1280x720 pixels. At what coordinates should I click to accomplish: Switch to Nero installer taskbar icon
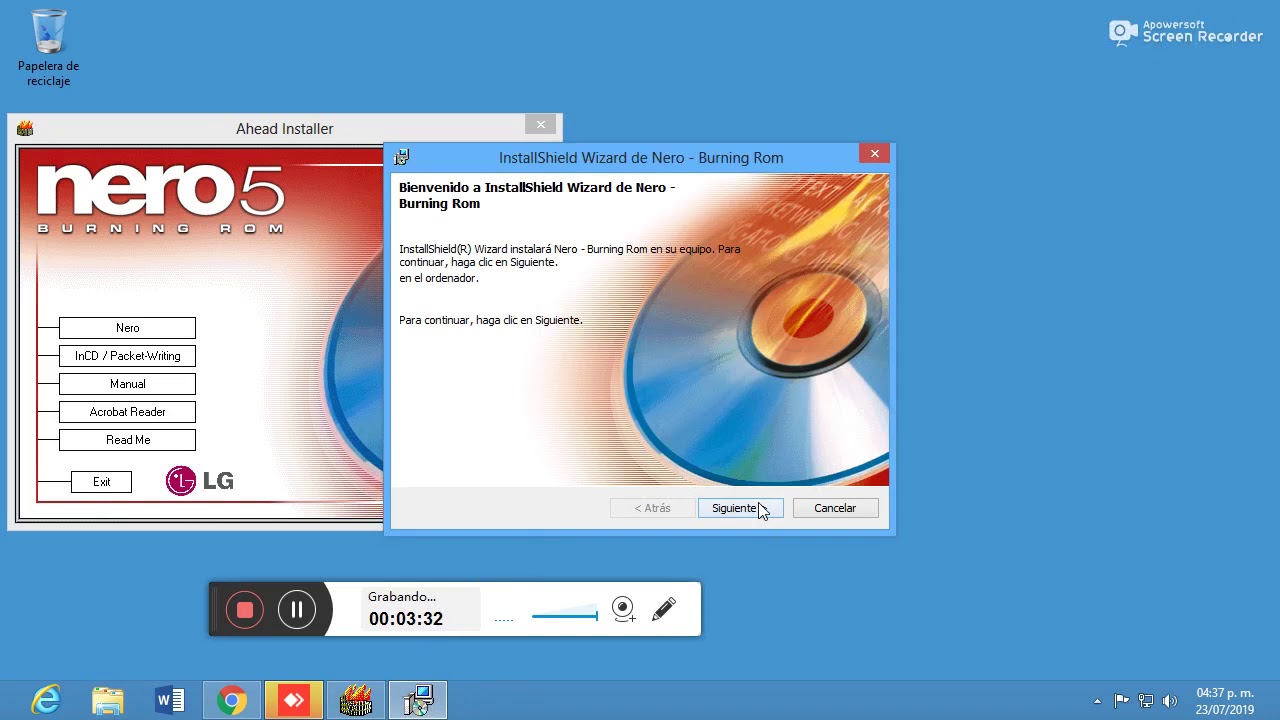[356, 700]
